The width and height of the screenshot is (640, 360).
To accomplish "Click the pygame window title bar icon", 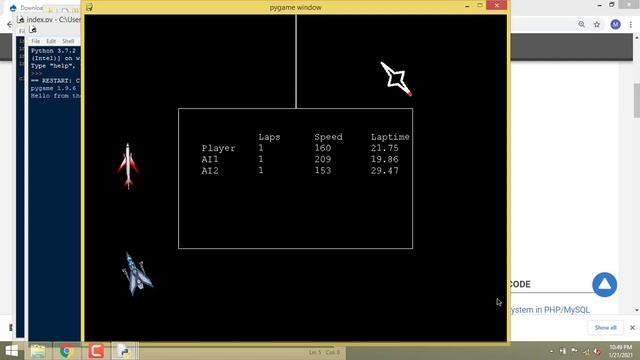I will tap(89, 7).
